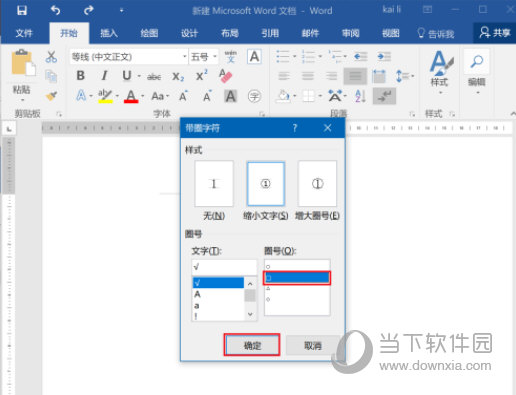Activate the Format Painter brush
The image size is (516, 395).
point(51,96)
